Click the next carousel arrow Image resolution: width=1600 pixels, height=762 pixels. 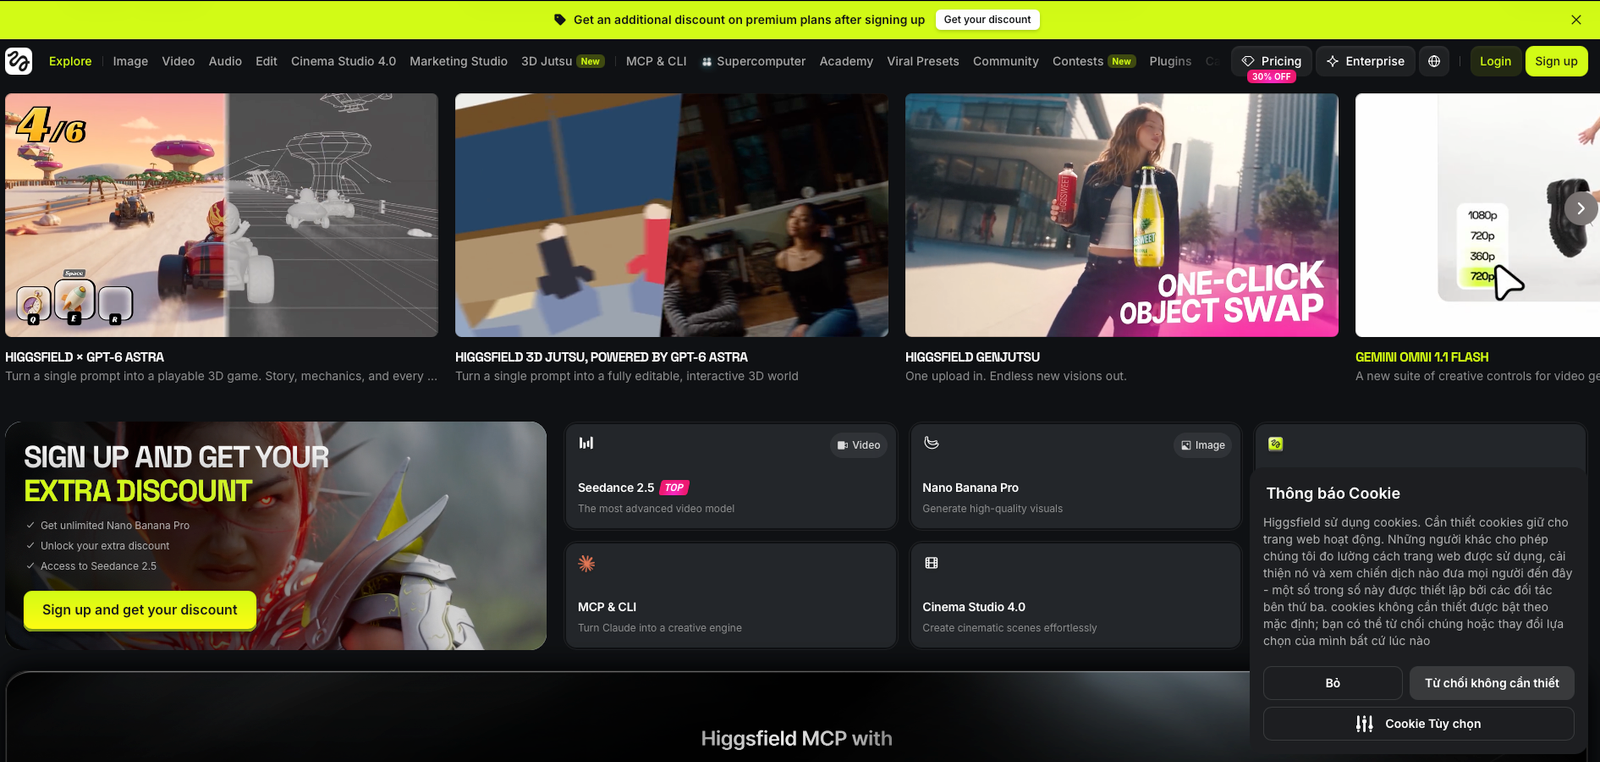point(1580,208)
